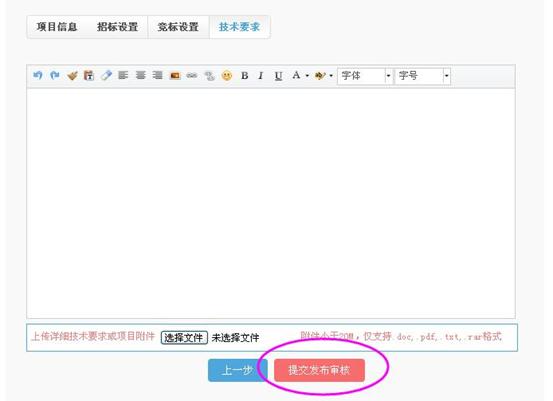Image resolution: width=553 pixels, height=401 pixels.
Task: Click the eraser clear-formatting icon
Action: coord(106,75)
